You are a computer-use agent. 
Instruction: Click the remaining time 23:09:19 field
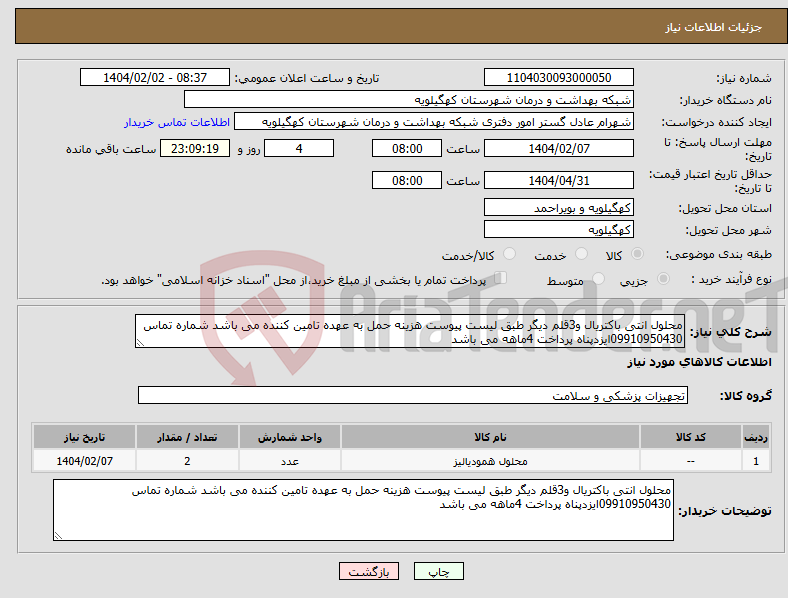point(195,148)
